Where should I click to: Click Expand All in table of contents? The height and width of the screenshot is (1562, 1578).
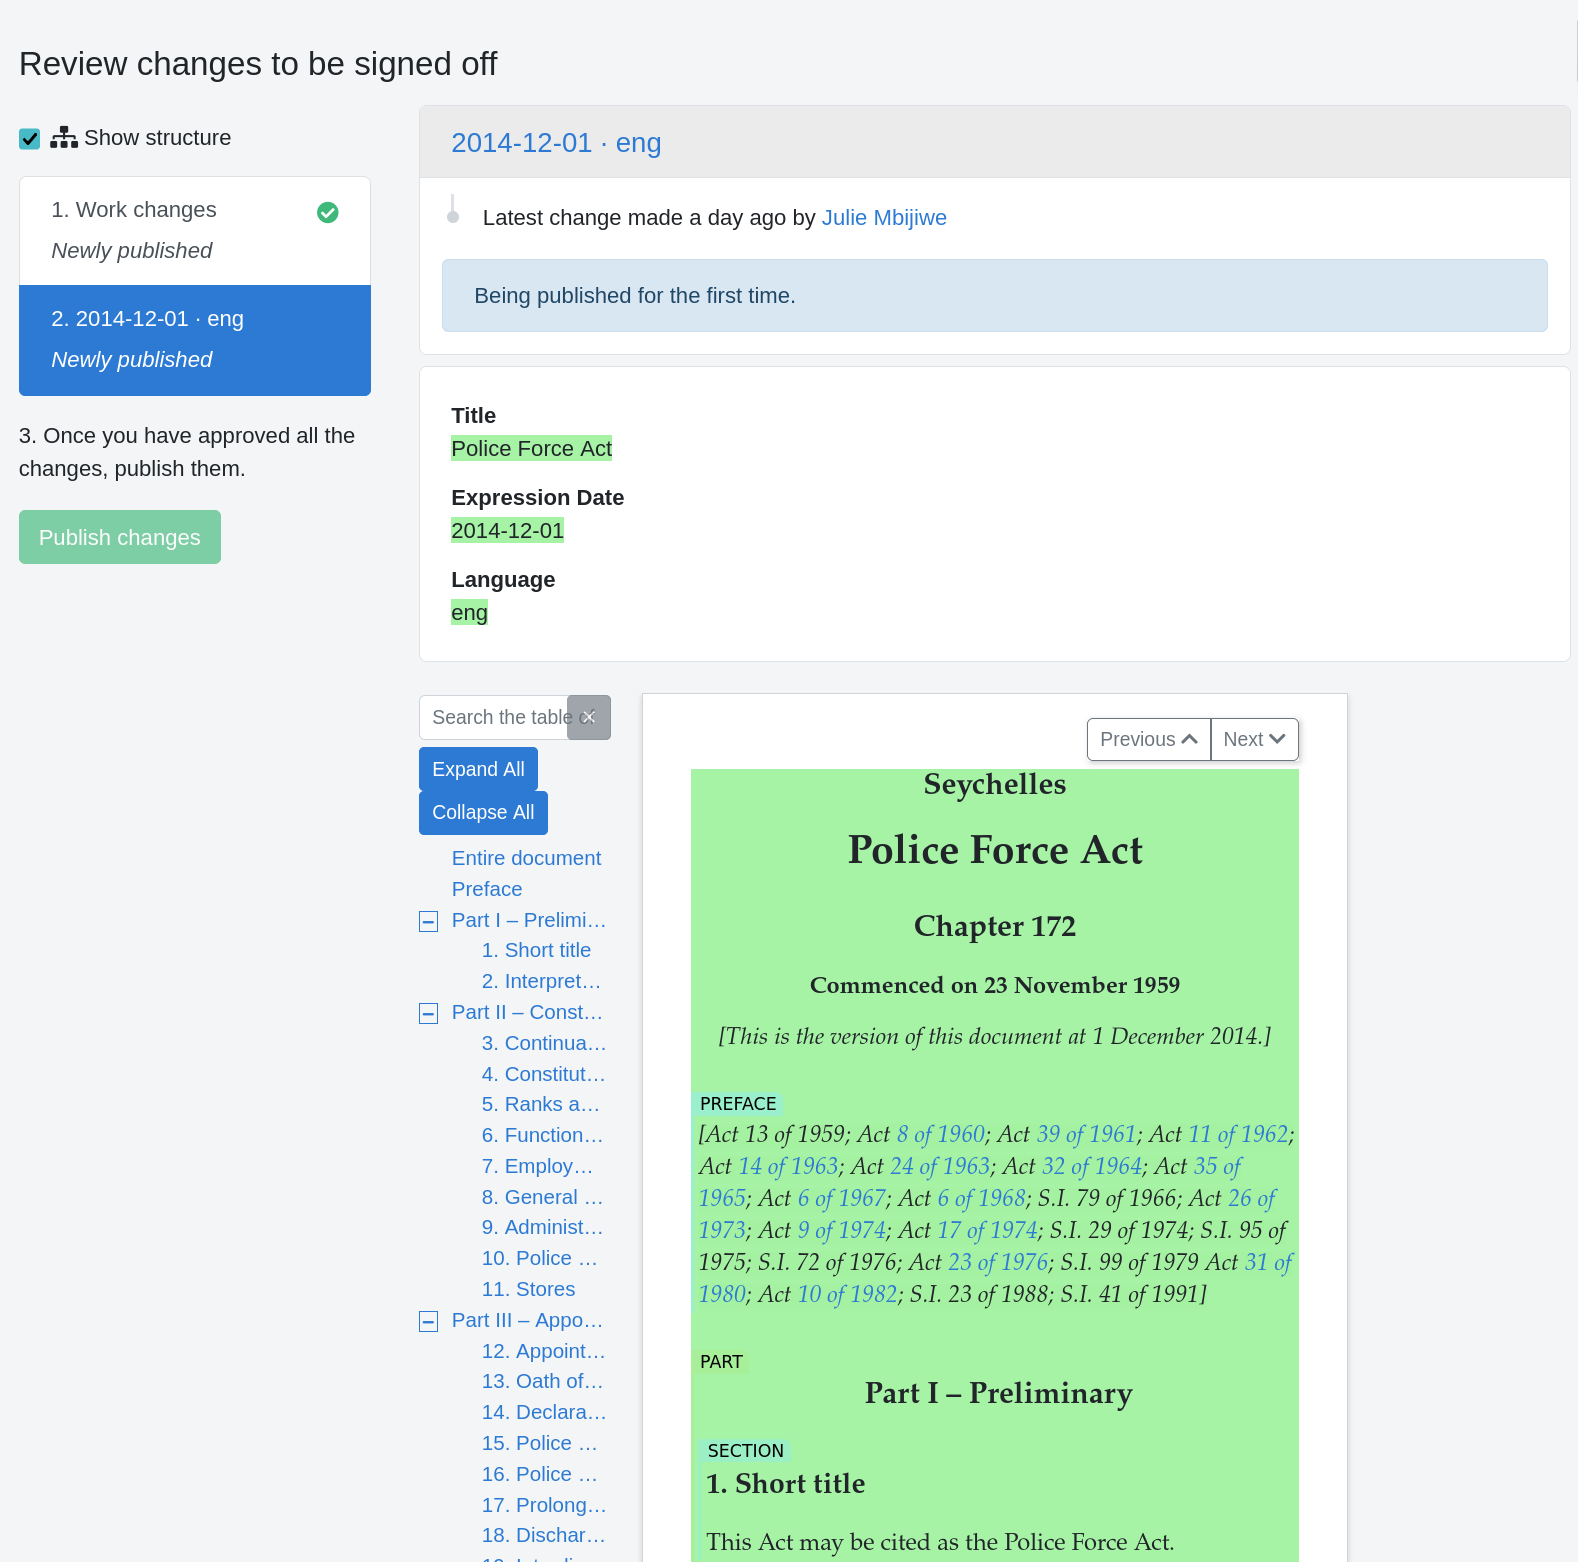point(478,770)
